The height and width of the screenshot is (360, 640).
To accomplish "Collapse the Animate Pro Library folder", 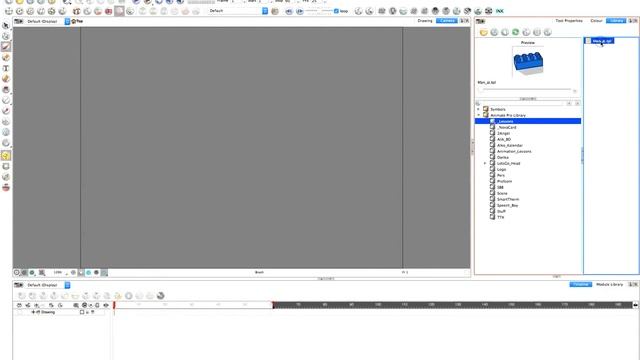I will [x=478, y=115].
